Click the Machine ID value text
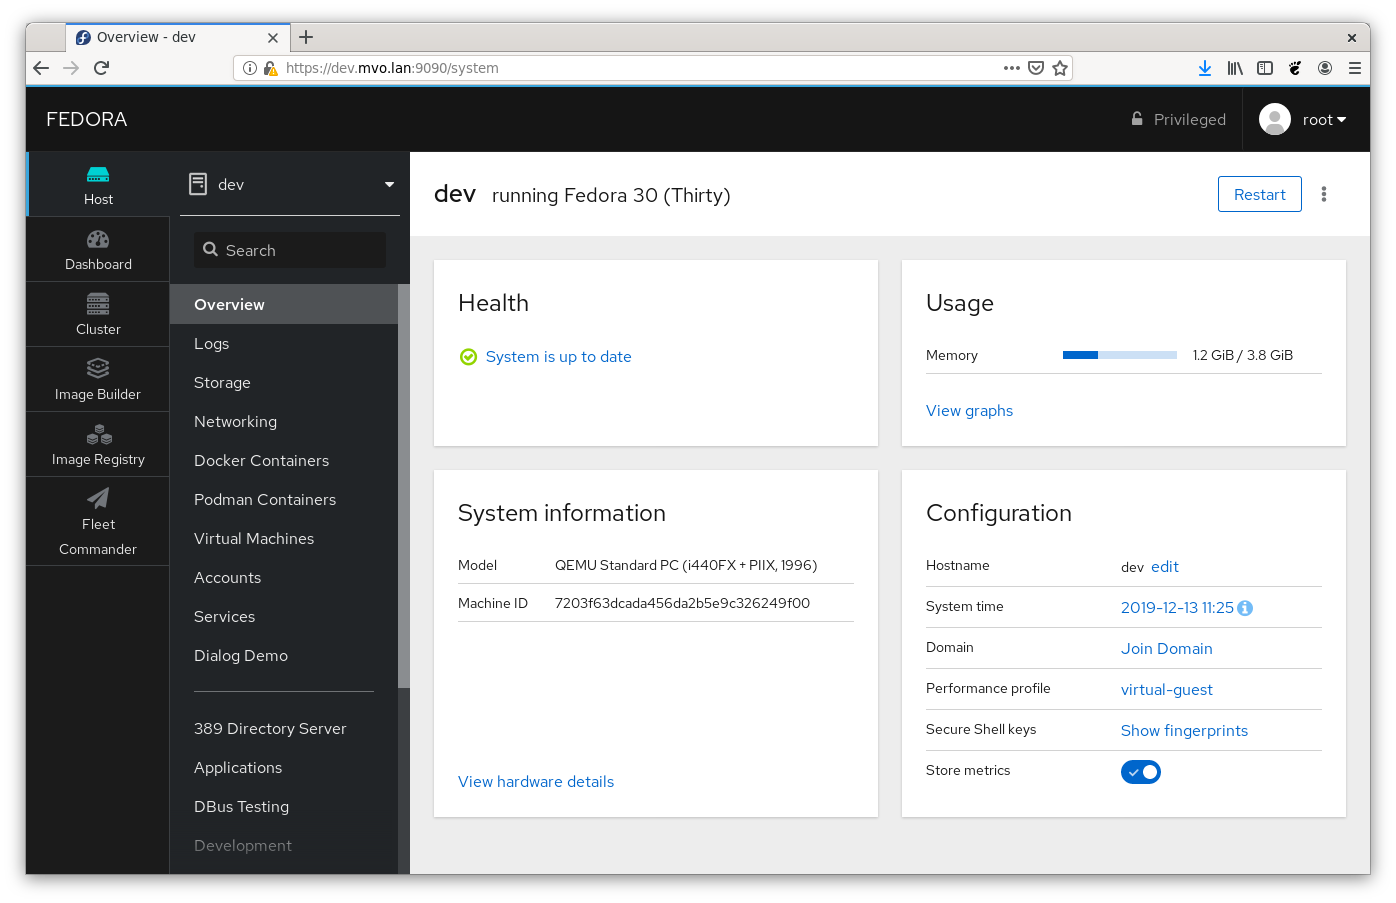Screen dimensions: 1396x903 (682, 603)
